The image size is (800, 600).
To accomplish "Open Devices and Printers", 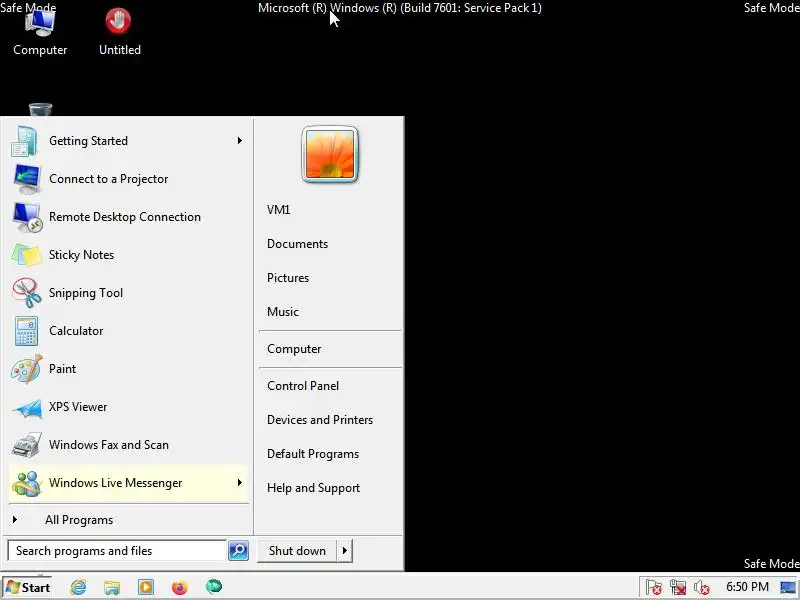I will (320, 420).
